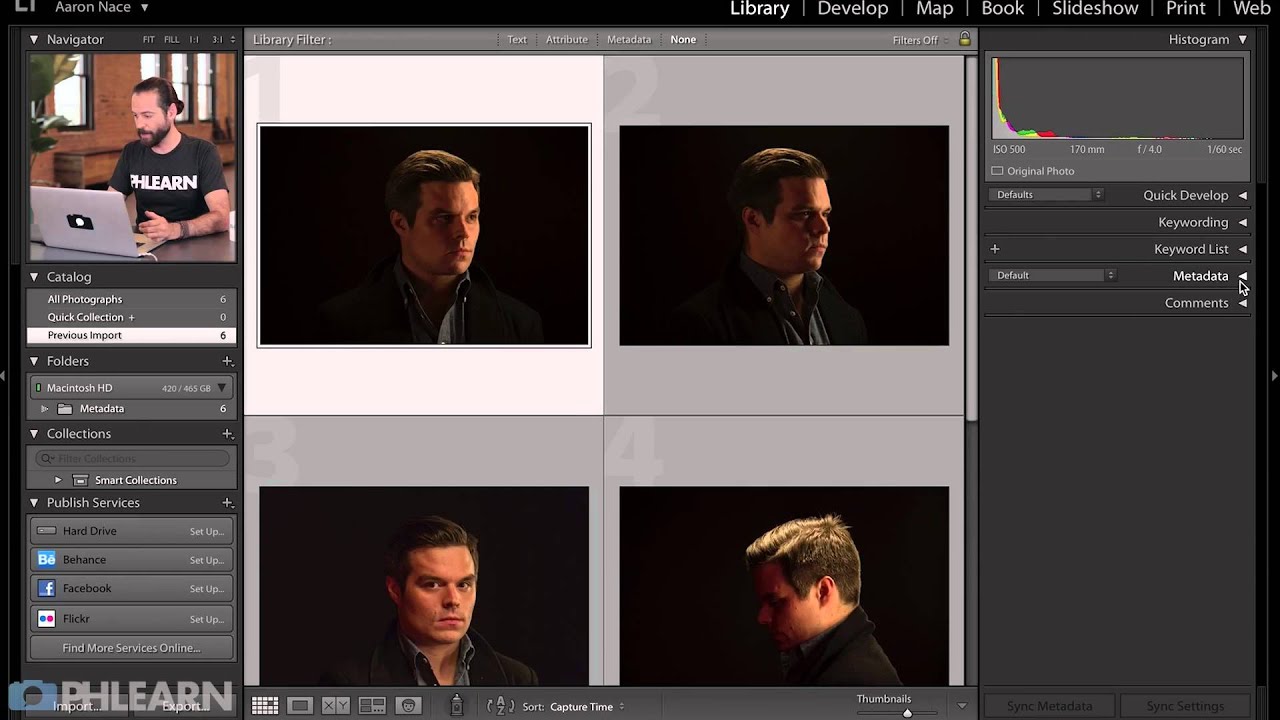Open the Print module
This screenshot has width=1280, height=720.
click(x=1186, y=9)
